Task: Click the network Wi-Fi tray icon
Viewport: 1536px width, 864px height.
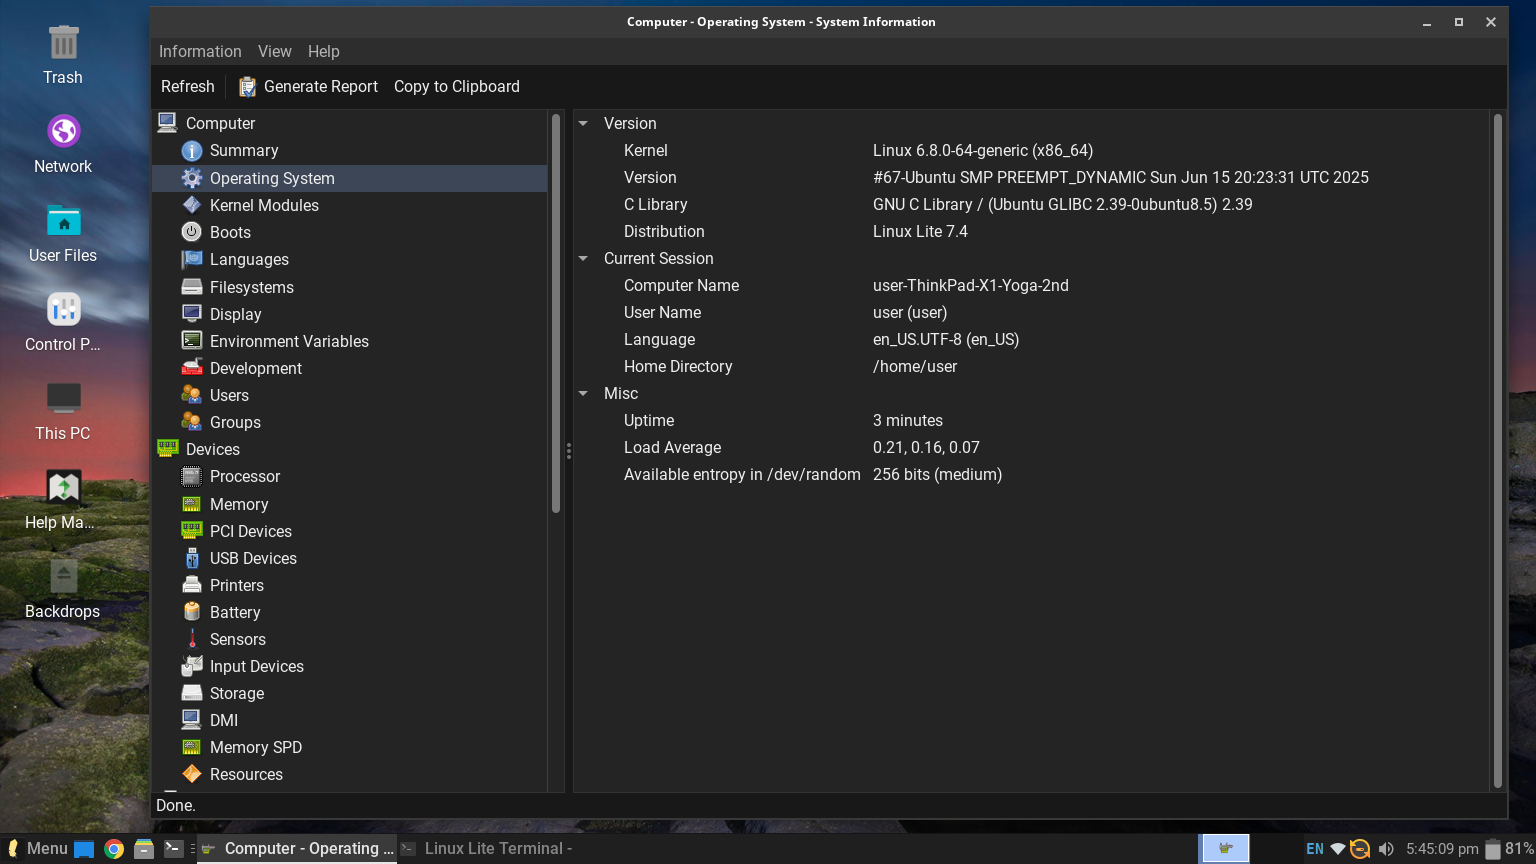Action: 1337,849
